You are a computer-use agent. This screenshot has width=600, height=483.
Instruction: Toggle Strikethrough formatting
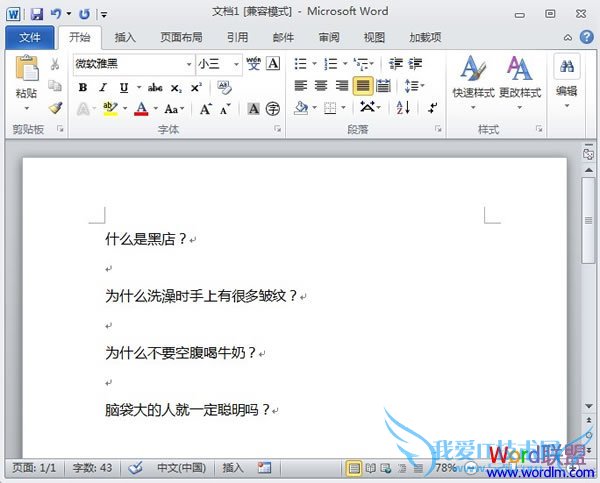(155, 88)
